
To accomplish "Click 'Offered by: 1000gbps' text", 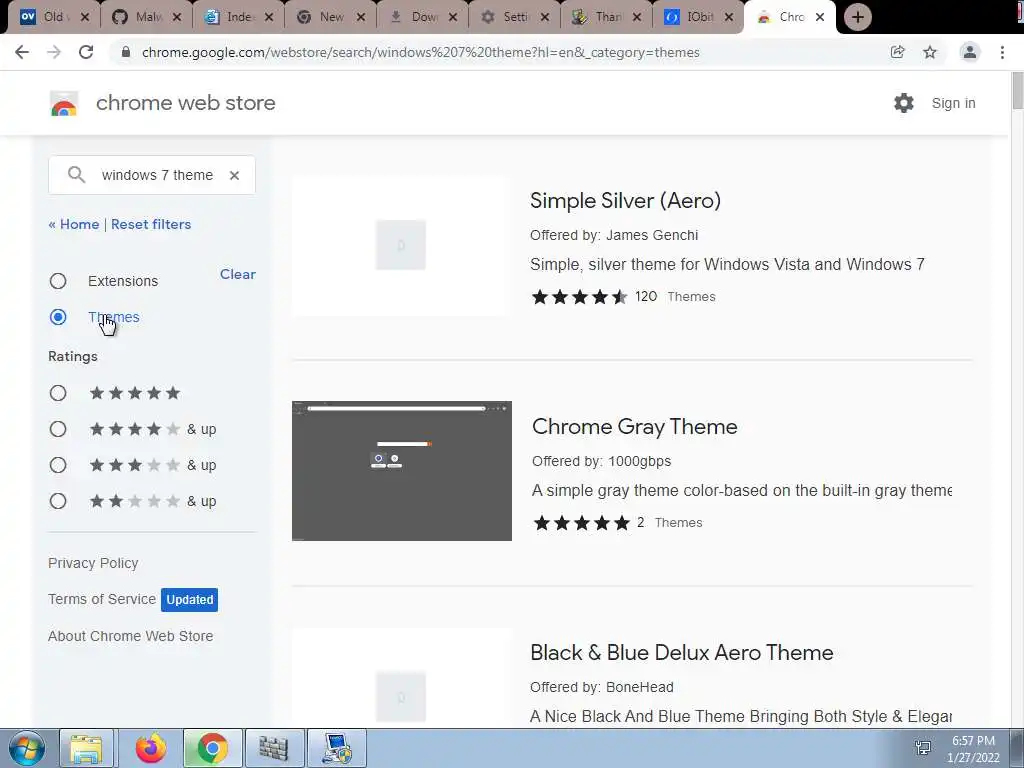I will [601, 461].
